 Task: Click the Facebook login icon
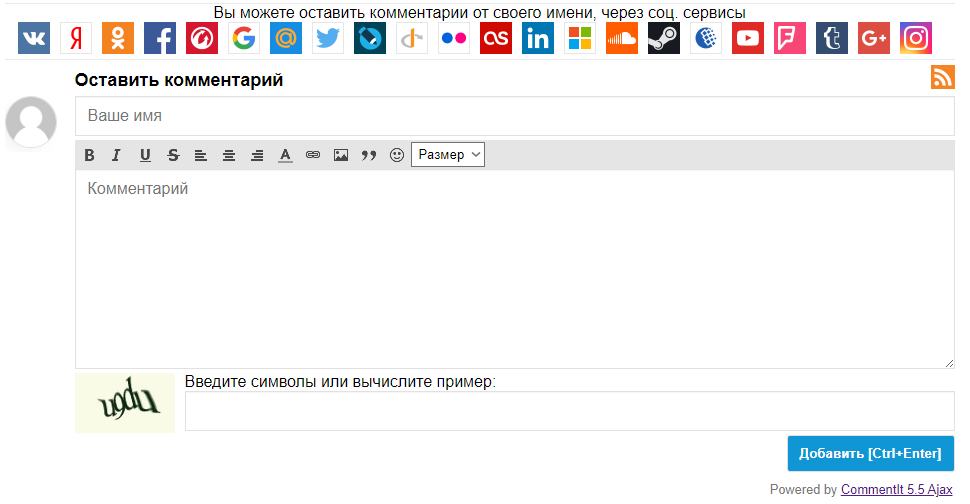click(160, 38)
